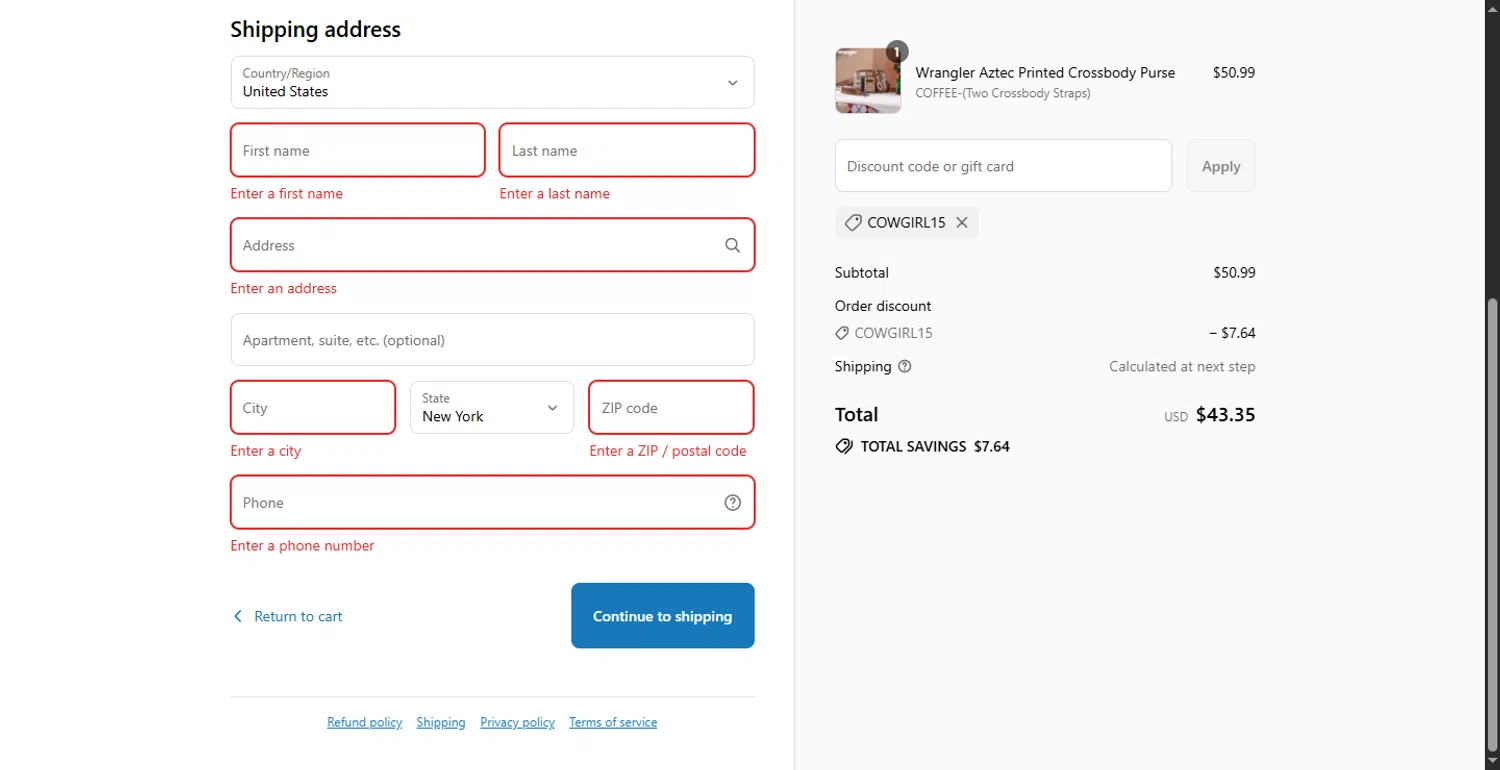
Task: Remove the COWGIRL15 discount code tag
Action: click(x=962, y=223)
